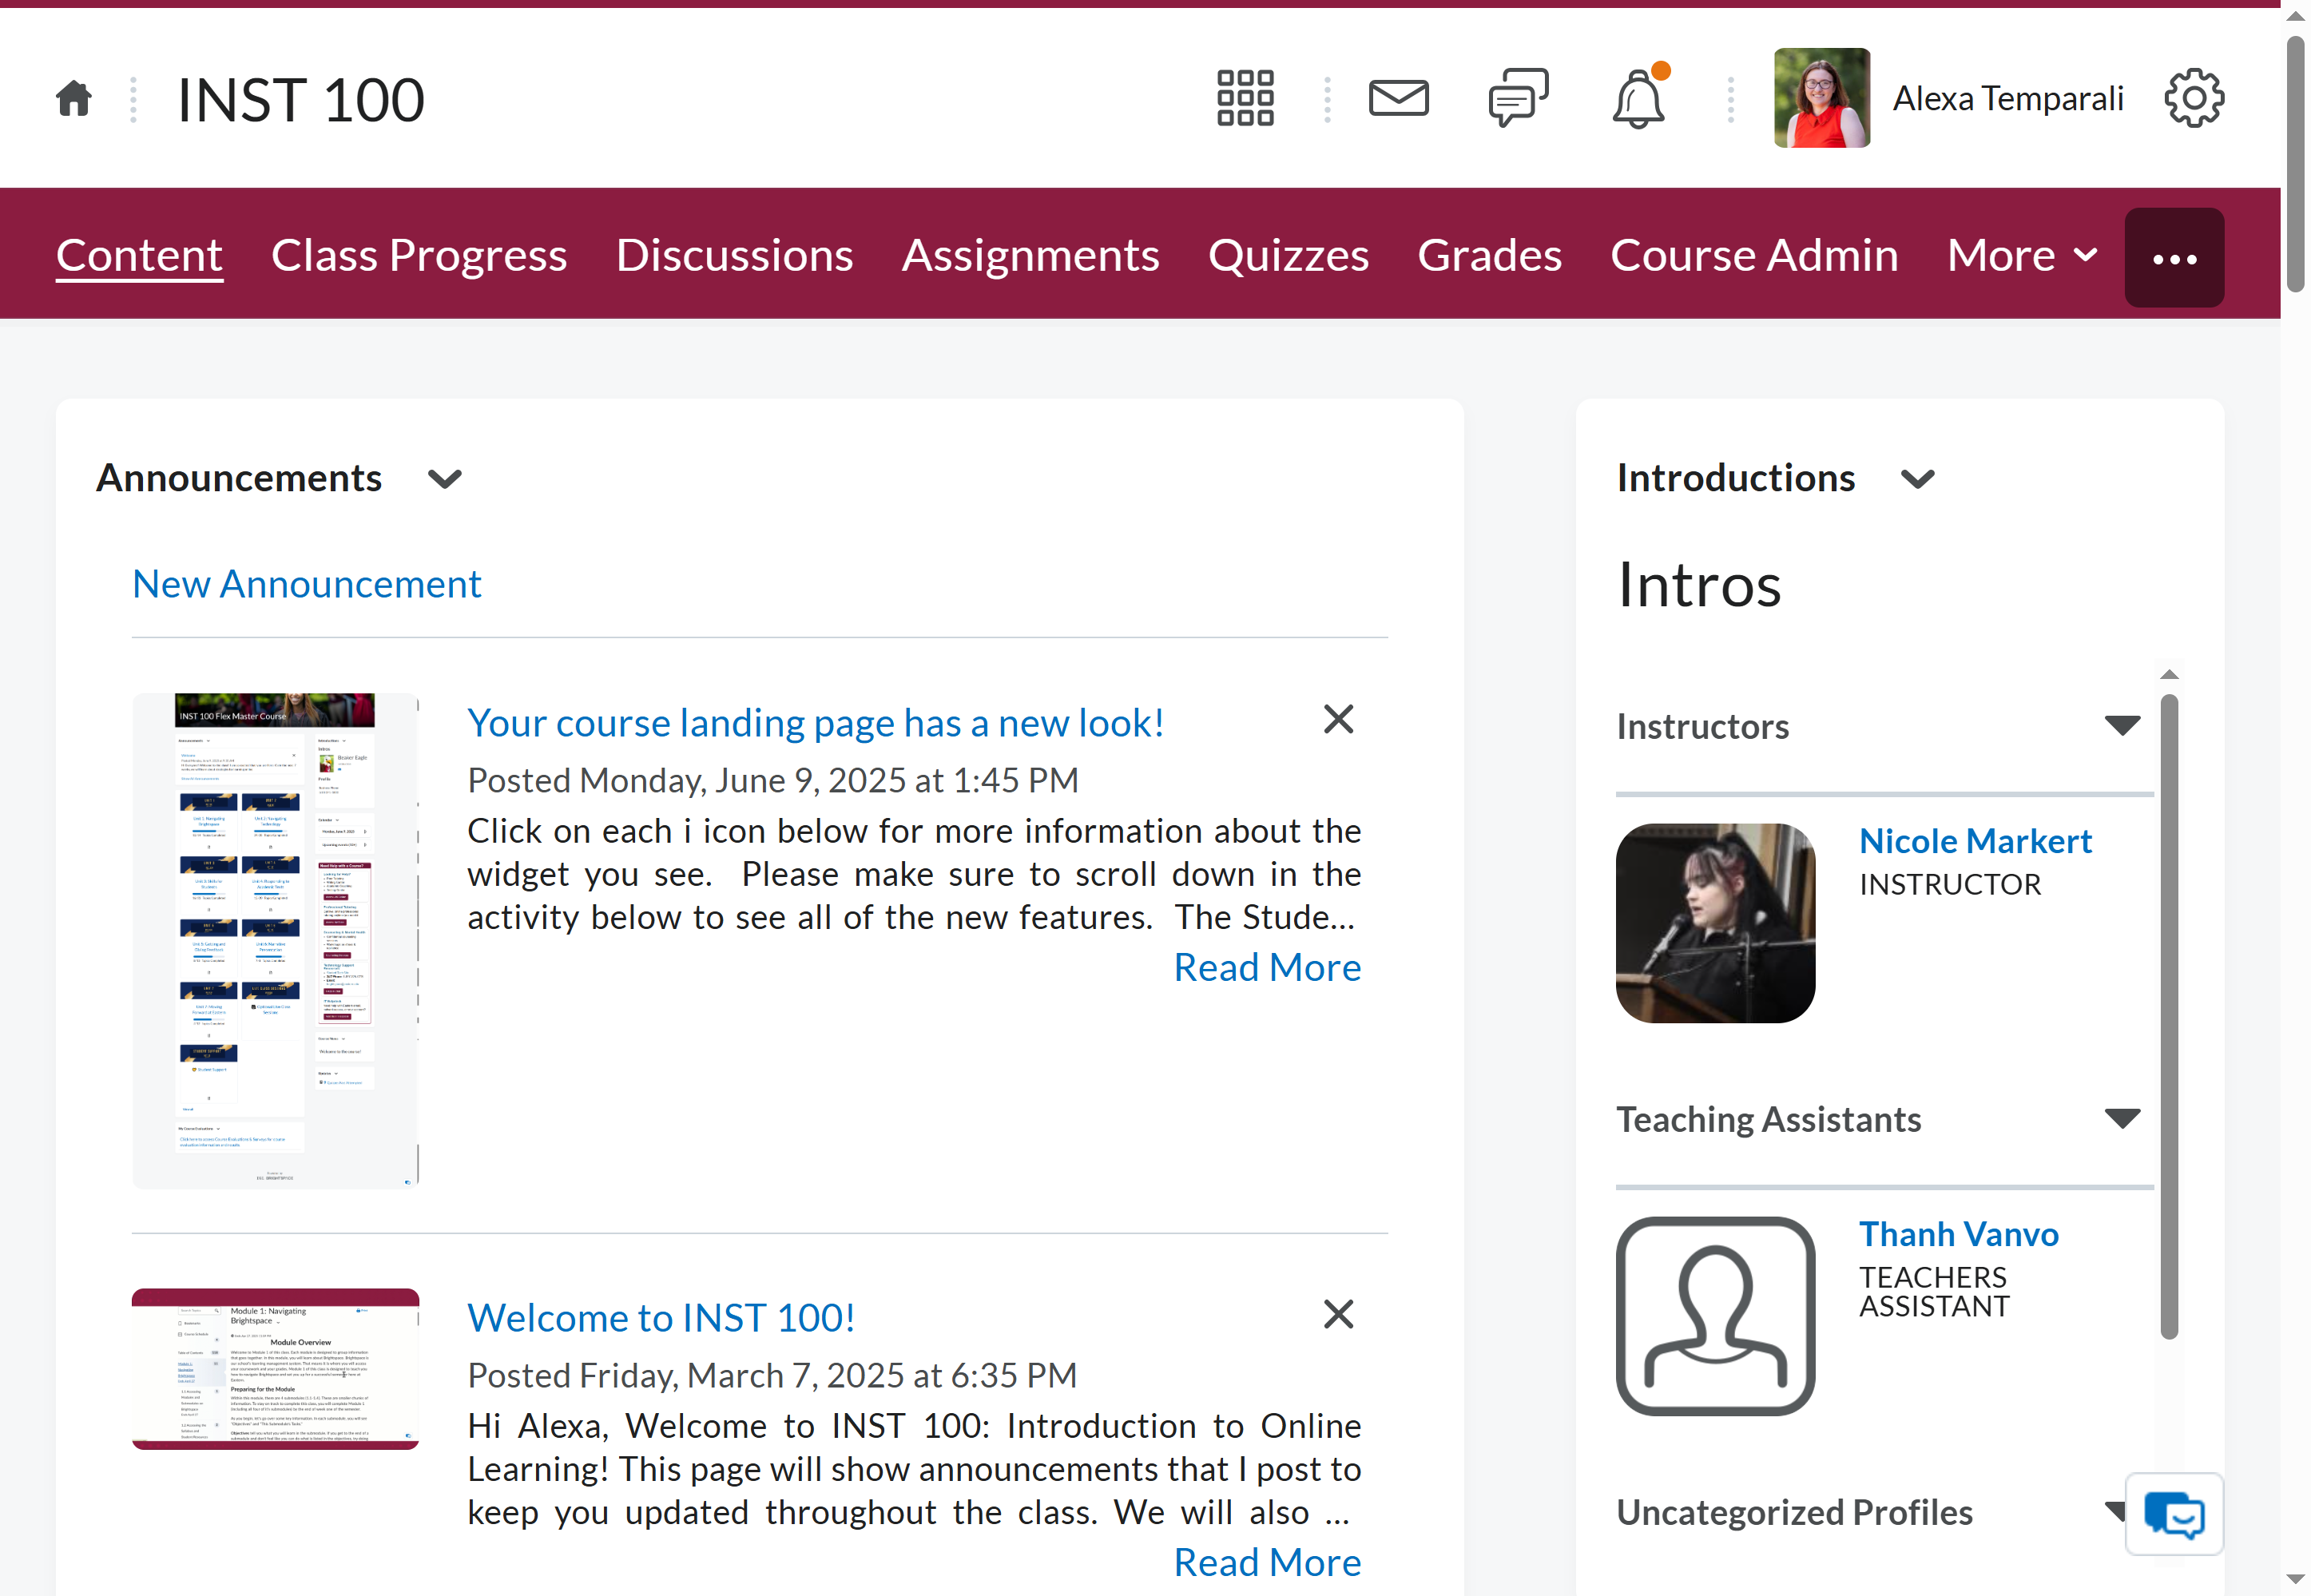Click Read More under the landing page announcement
This screenshot has width=2311, height=1596.
pos(1267,968)
